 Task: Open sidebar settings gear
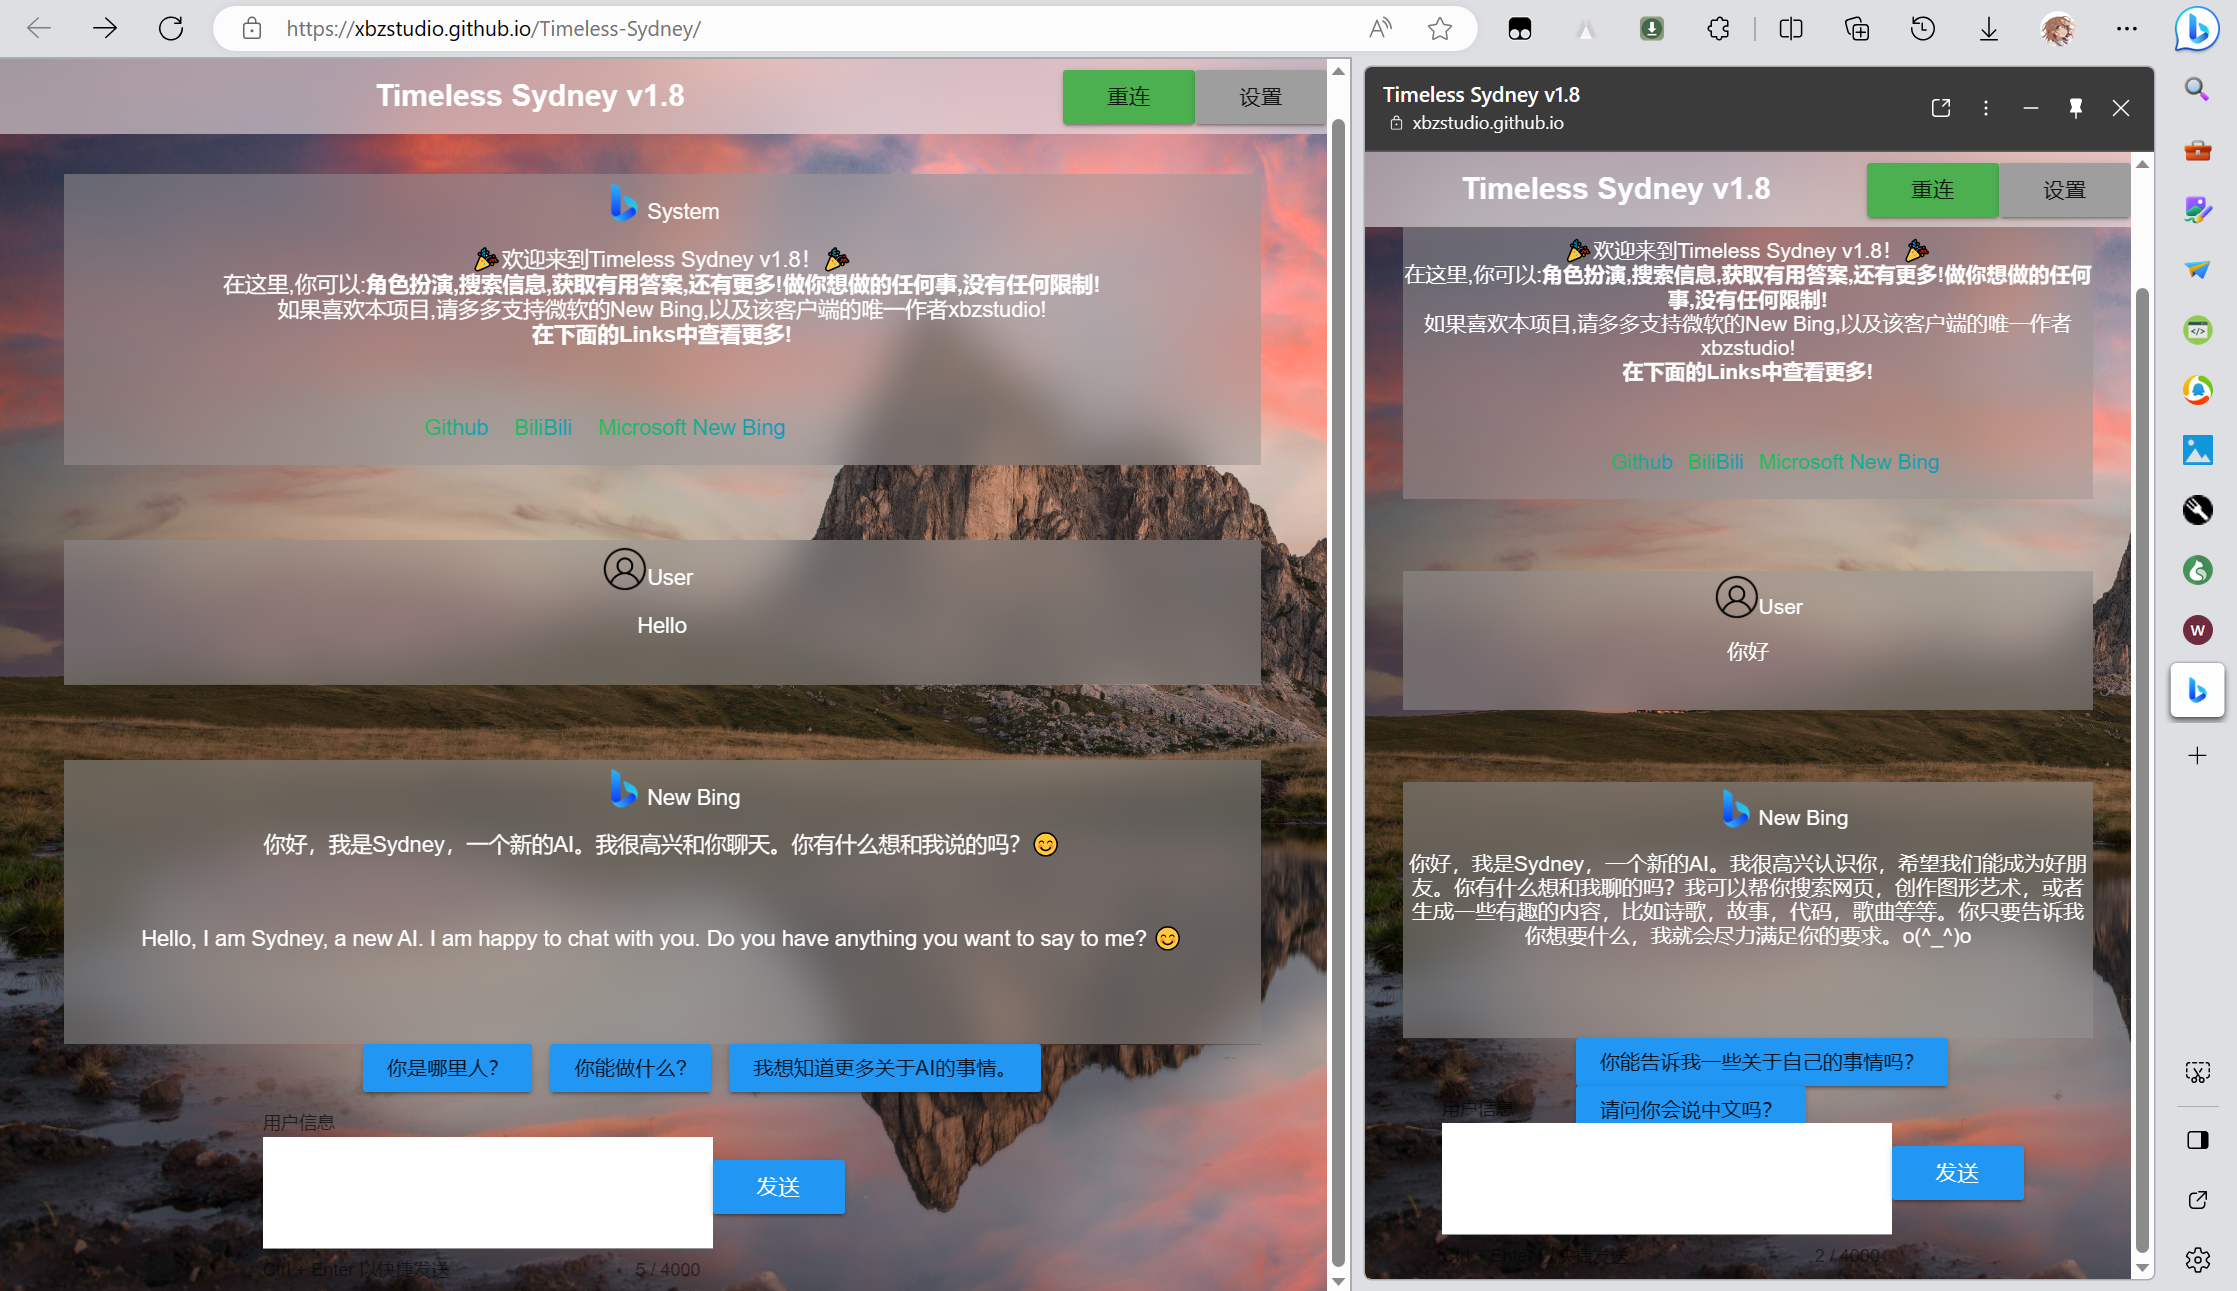tap(2197, 1260)
